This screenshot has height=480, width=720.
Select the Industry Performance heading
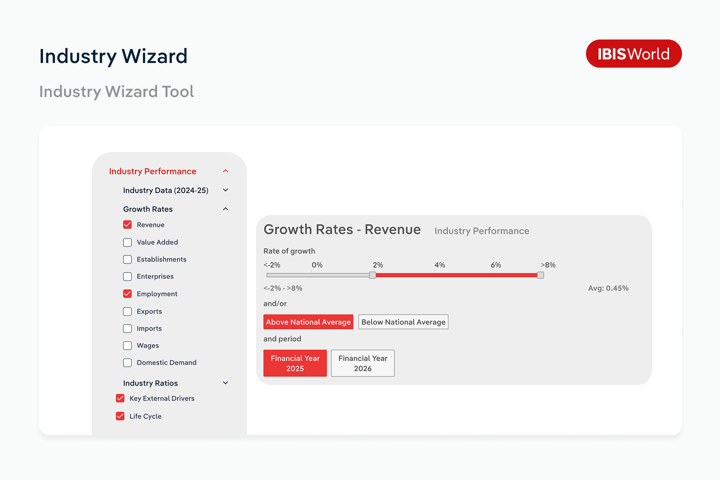click(x=152, y=171)
